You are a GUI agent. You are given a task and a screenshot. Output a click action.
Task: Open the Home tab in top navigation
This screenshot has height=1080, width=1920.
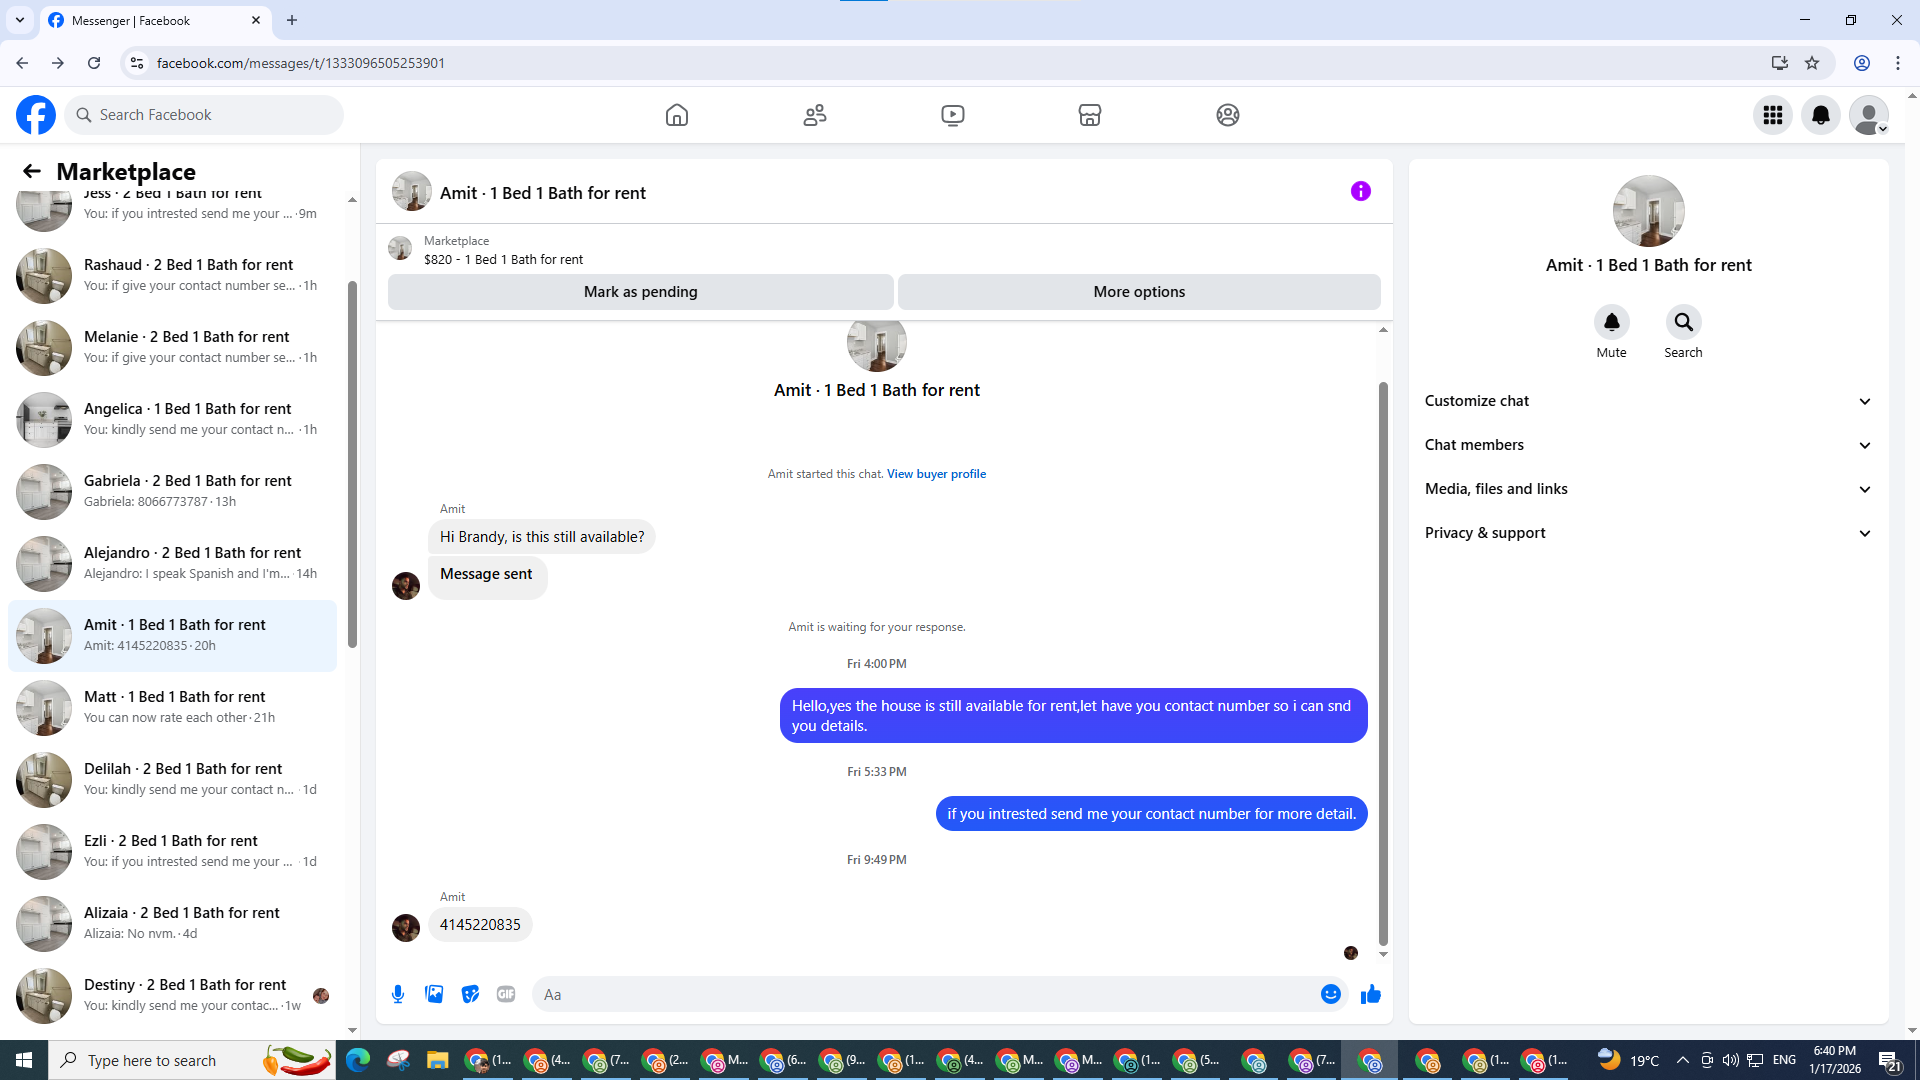click(677, 115)
